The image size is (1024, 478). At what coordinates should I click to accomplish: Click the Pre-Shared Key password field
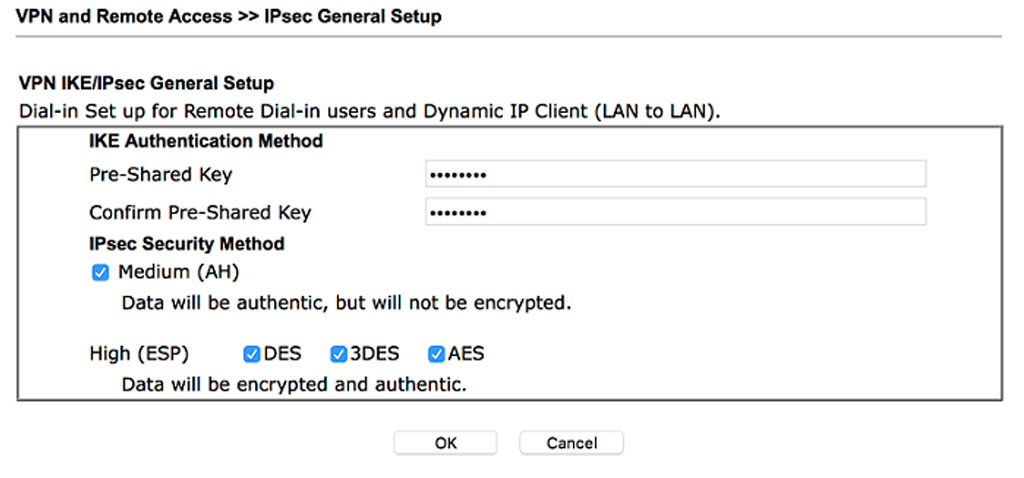[x=675, y=174]
